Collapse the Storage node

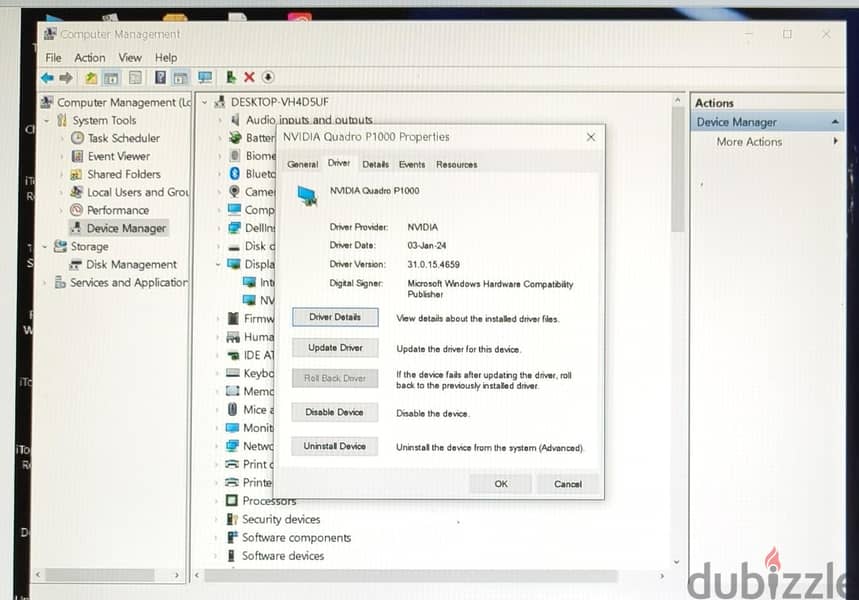[45, 247]
